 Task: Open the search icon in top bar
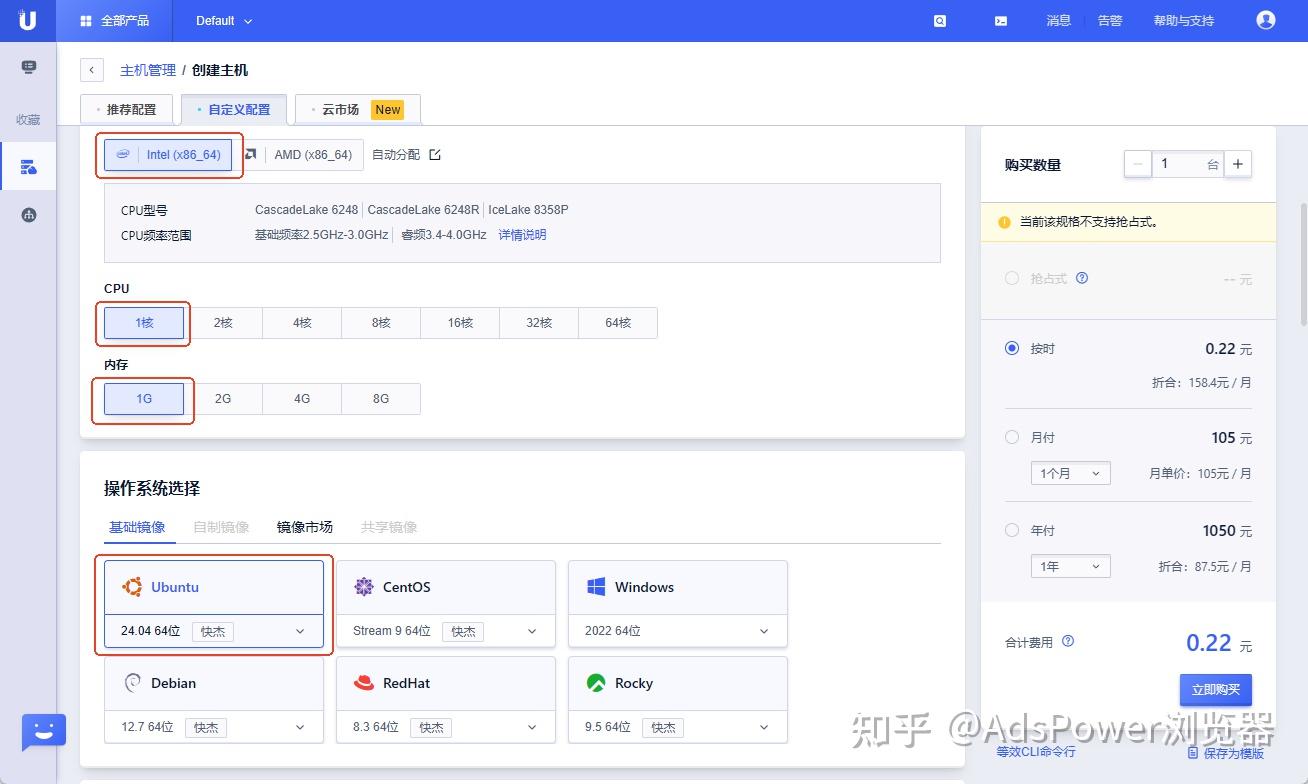[x=940, y=21]
